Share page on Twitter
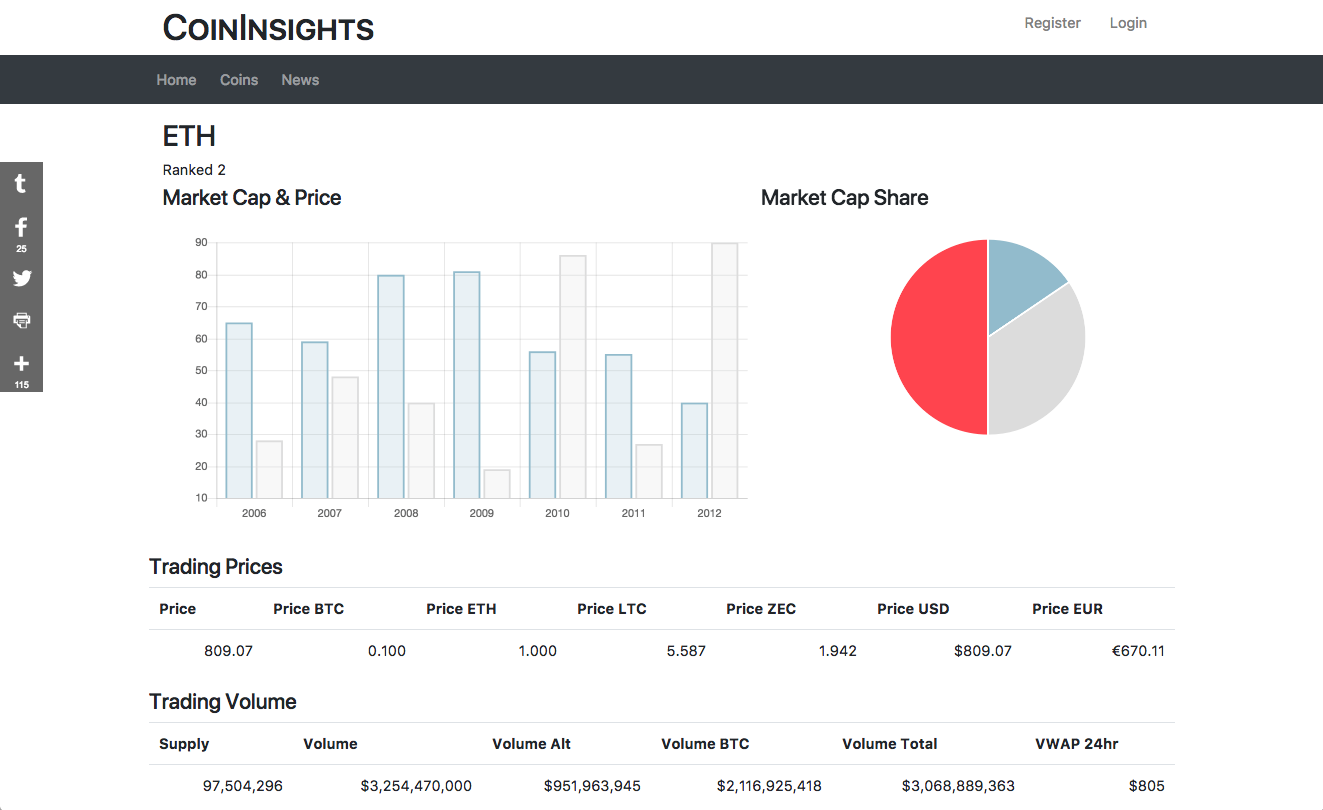The width and height of the screenshot is (1323, 810). 21,278
